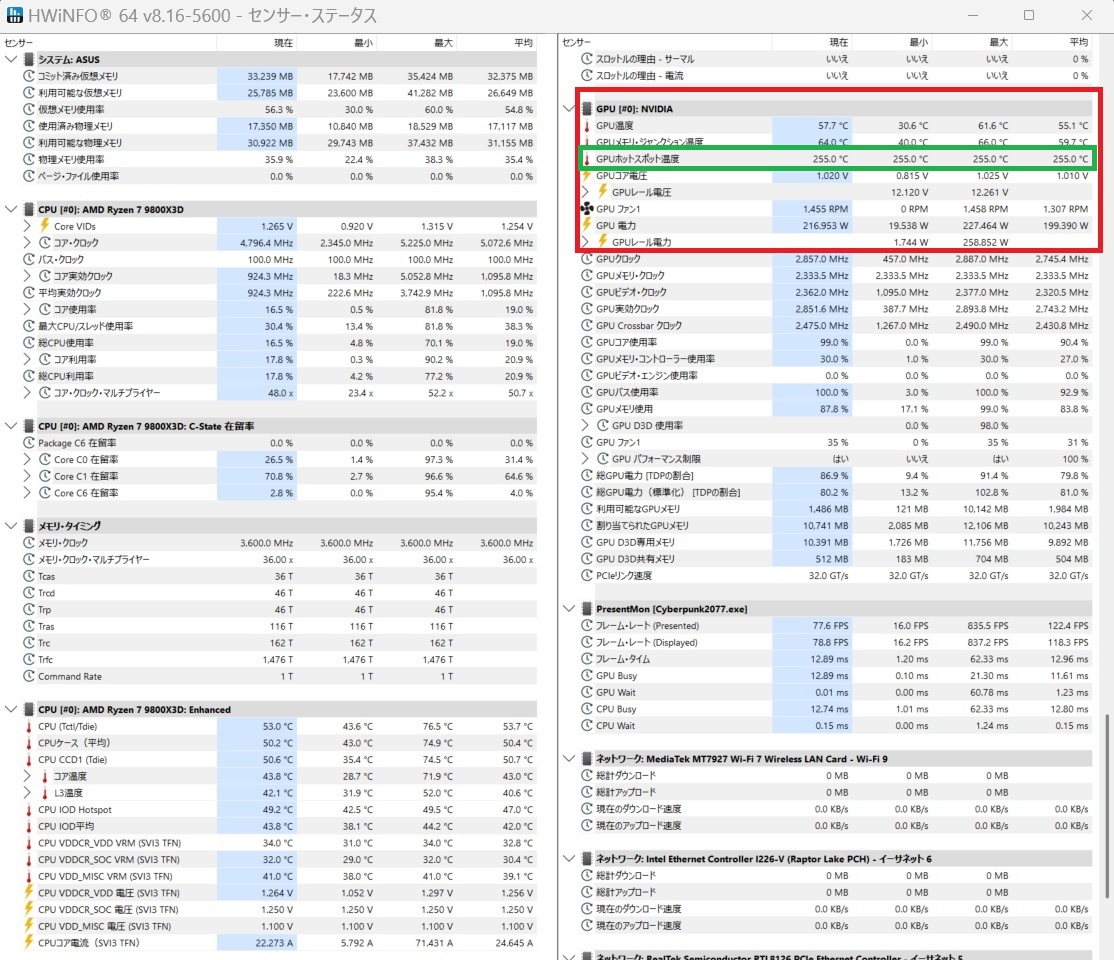
Task: Collapse the システム: ASUS sensor group
Action: point(11,59)
